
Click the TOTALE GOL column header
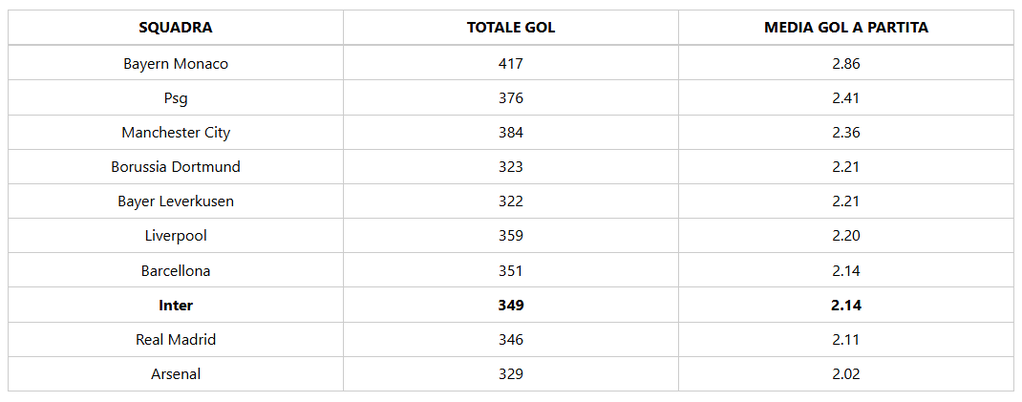tap(510, 27)
